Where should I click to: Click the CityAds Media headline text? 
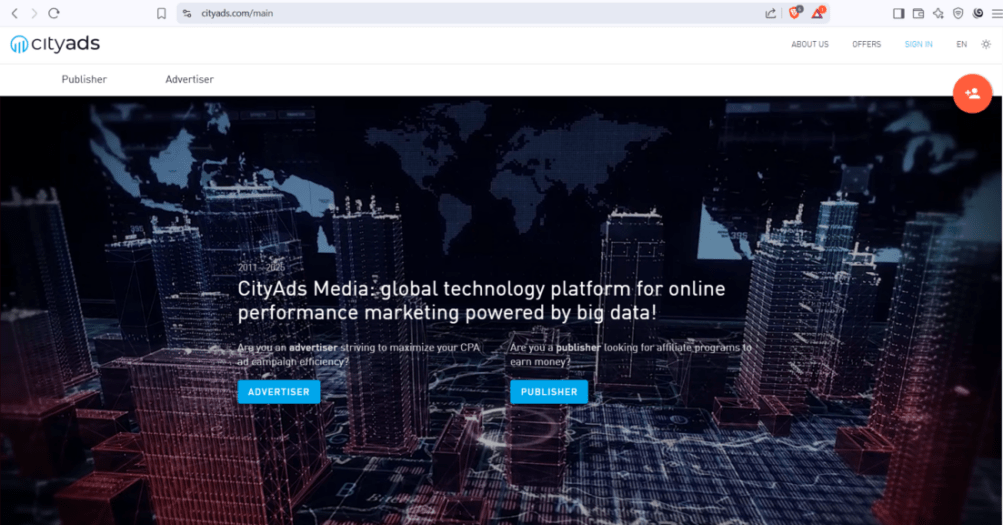point(482,301)
